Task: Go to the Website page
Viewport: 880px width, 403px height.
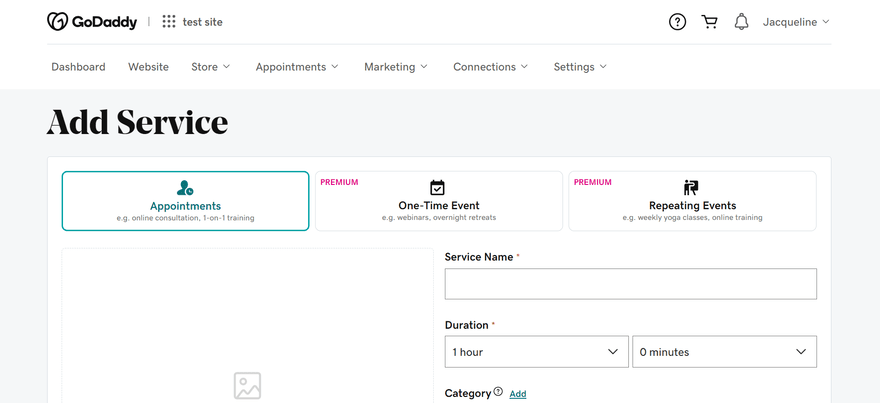Action: pos(148,67)
